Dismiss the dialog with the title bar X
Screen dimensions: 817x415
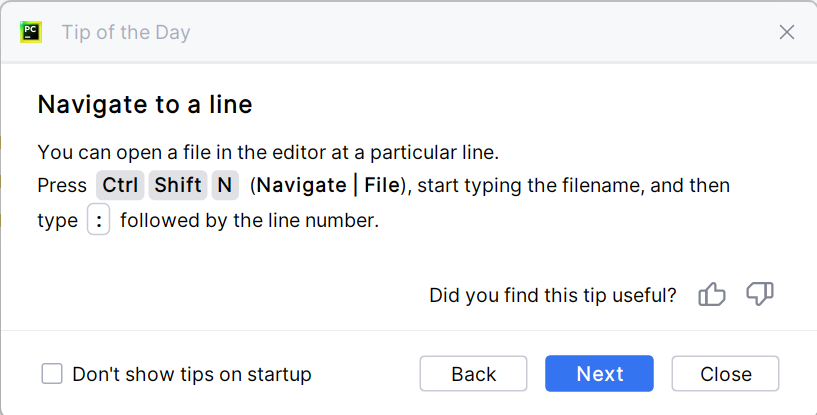click(x=787, y=32)
